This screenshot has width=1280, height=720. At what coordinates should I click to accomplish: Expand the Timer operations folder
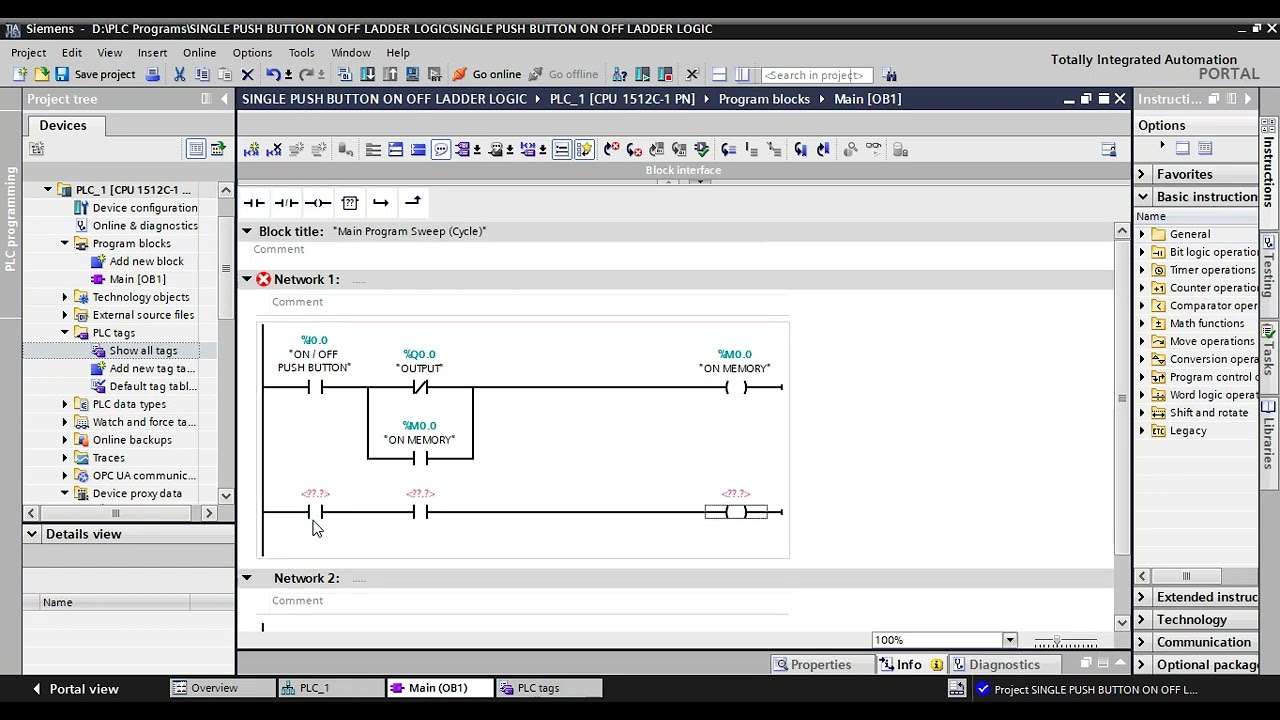1142,270
